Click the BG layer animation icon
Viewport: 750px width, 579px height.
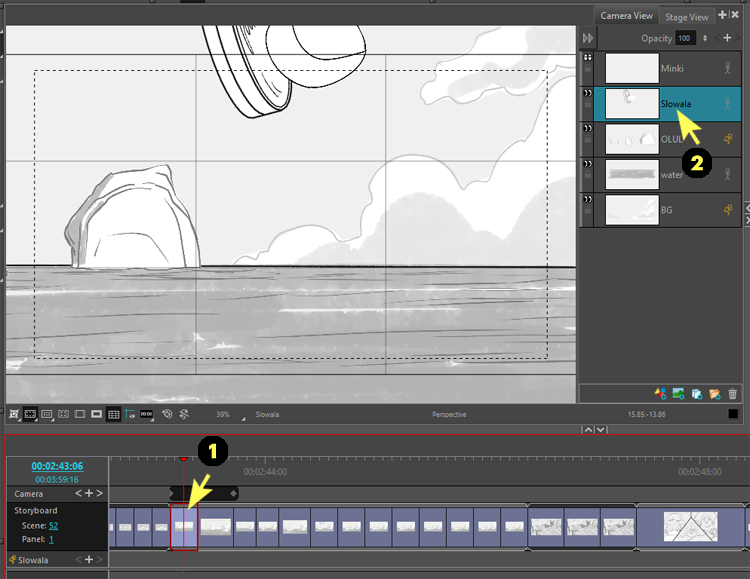pos(728,210)
